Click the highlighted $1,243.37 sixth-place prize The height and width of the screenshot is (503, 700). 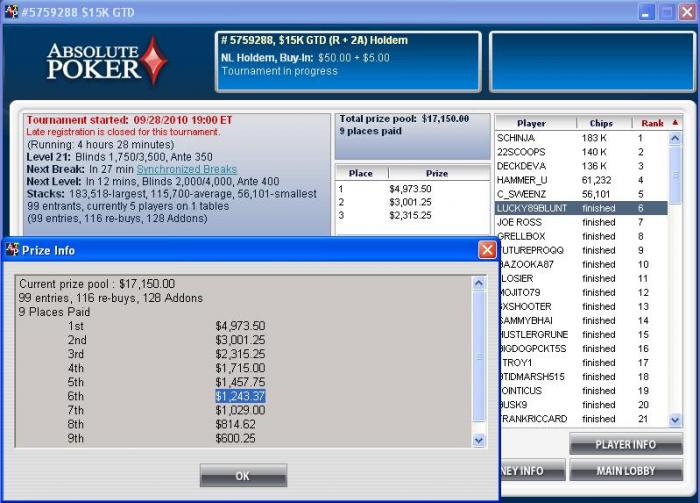click(x=240, y=396)
